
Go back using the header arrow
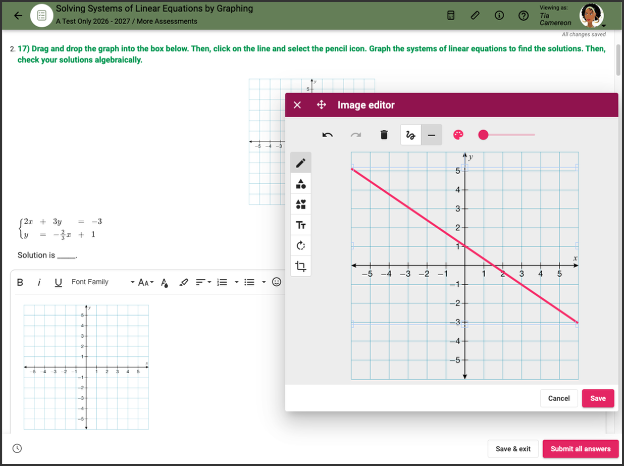[x=18, y=16]
